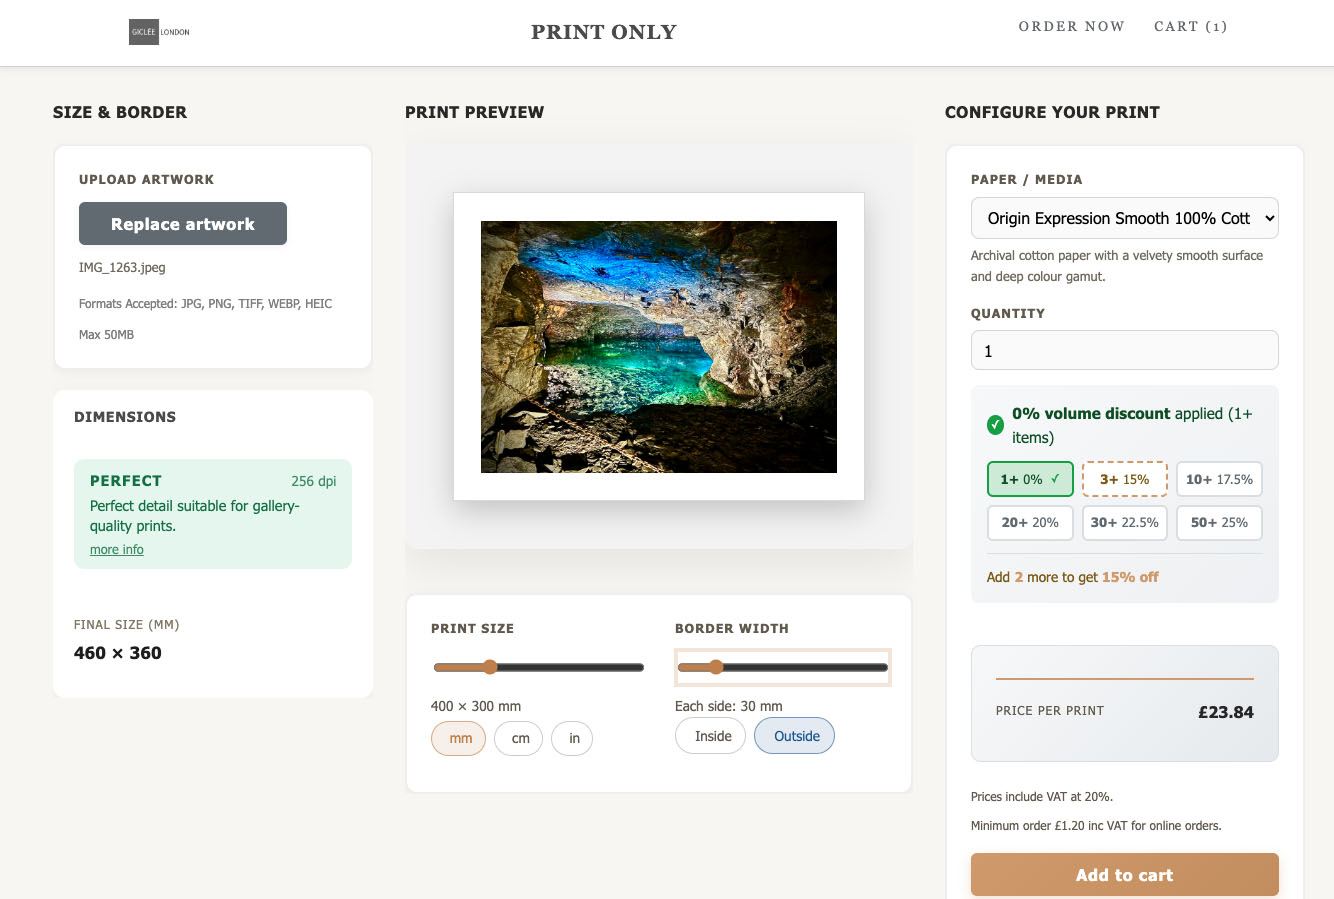
Task: Open the Paper / Media dropdown
Action: click(x=1124, y=218)
